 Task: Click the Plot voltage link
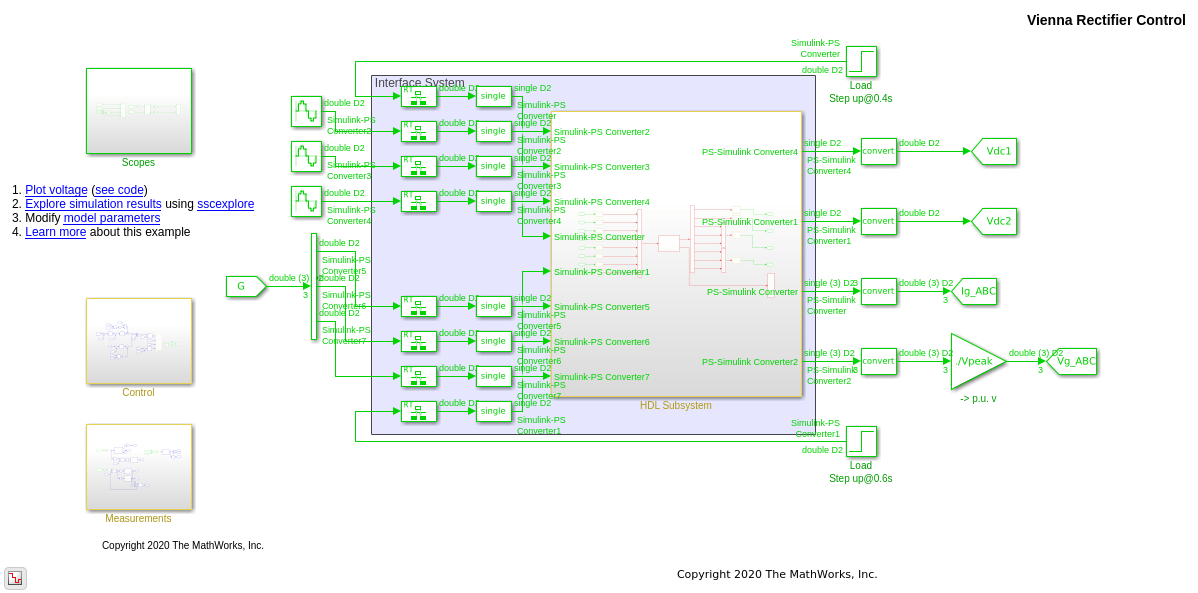click(x=56, y=190)
